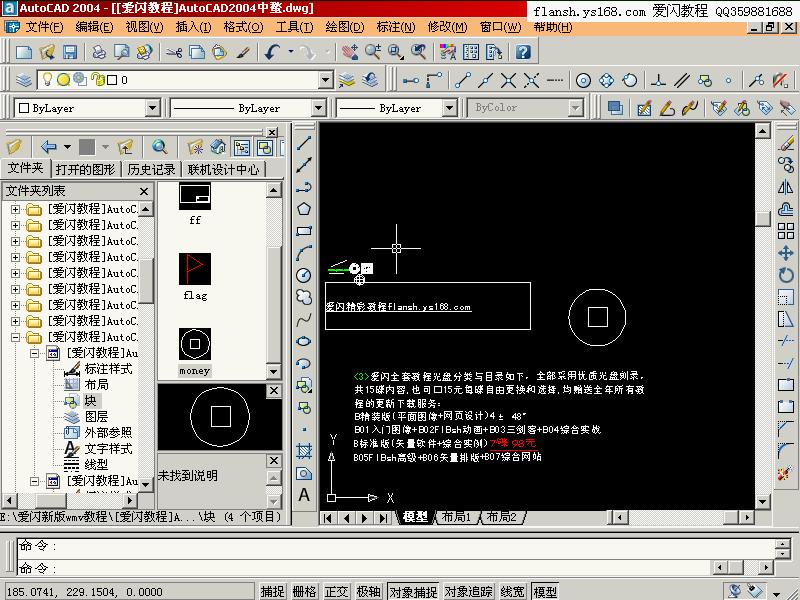Viewport: 800px width, 600px height.
Task: Open the ByLayer lineweight dropdown
Action: pos(449,108)
